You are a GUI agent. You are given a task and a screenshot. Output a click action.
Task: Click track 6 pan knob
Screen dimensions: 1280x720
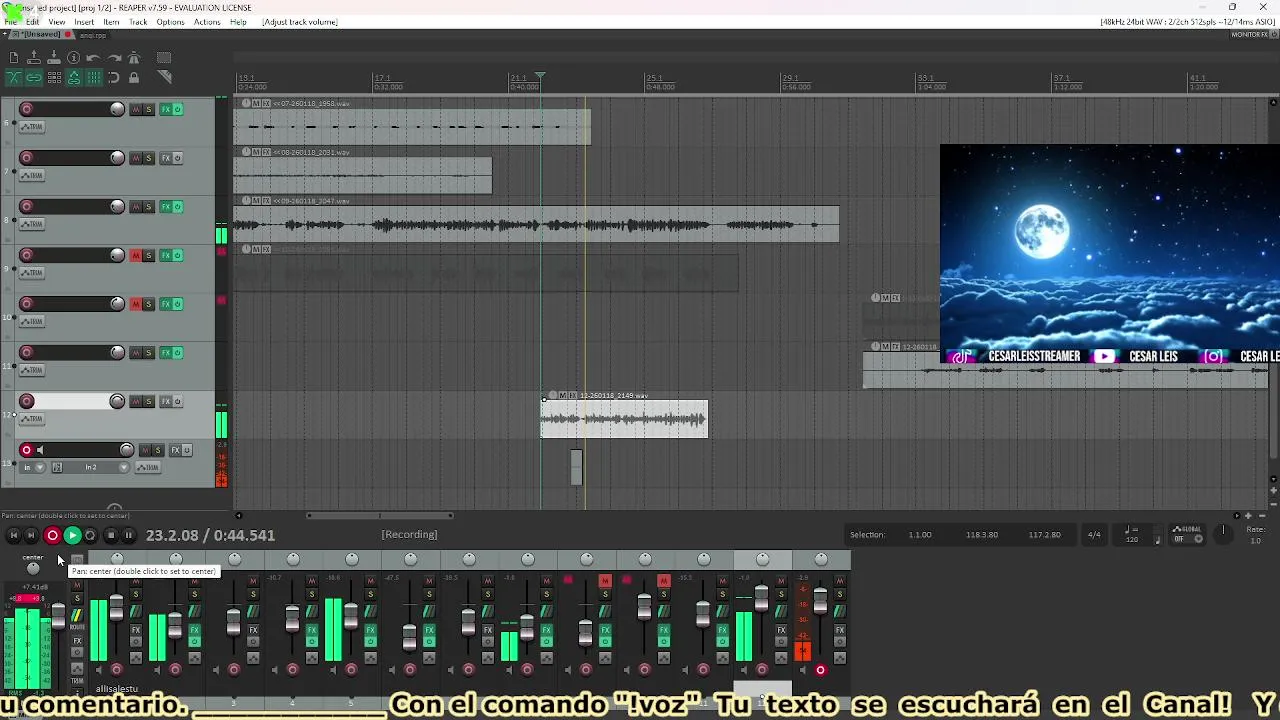[x=117, y=109]
